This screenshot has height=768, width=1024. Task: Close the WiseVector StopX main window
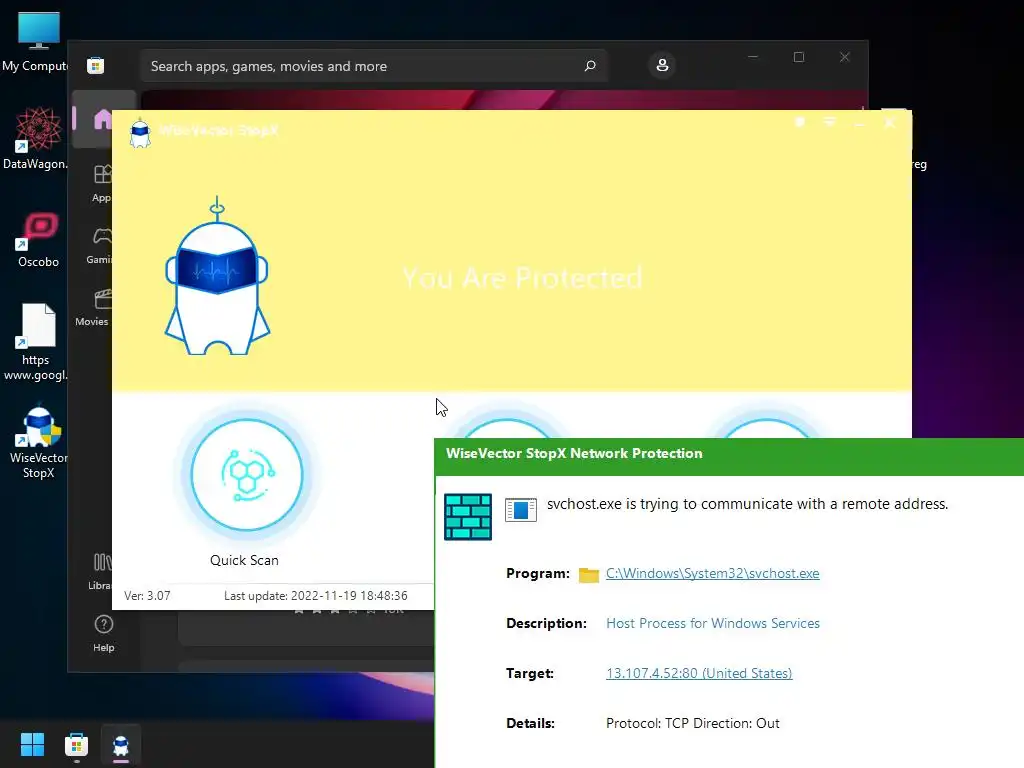coord(889,123)
